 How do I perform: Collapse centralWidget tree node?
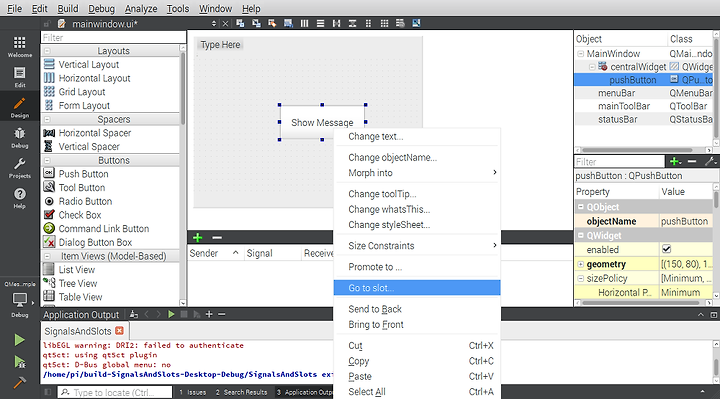(x=592, y=67)
